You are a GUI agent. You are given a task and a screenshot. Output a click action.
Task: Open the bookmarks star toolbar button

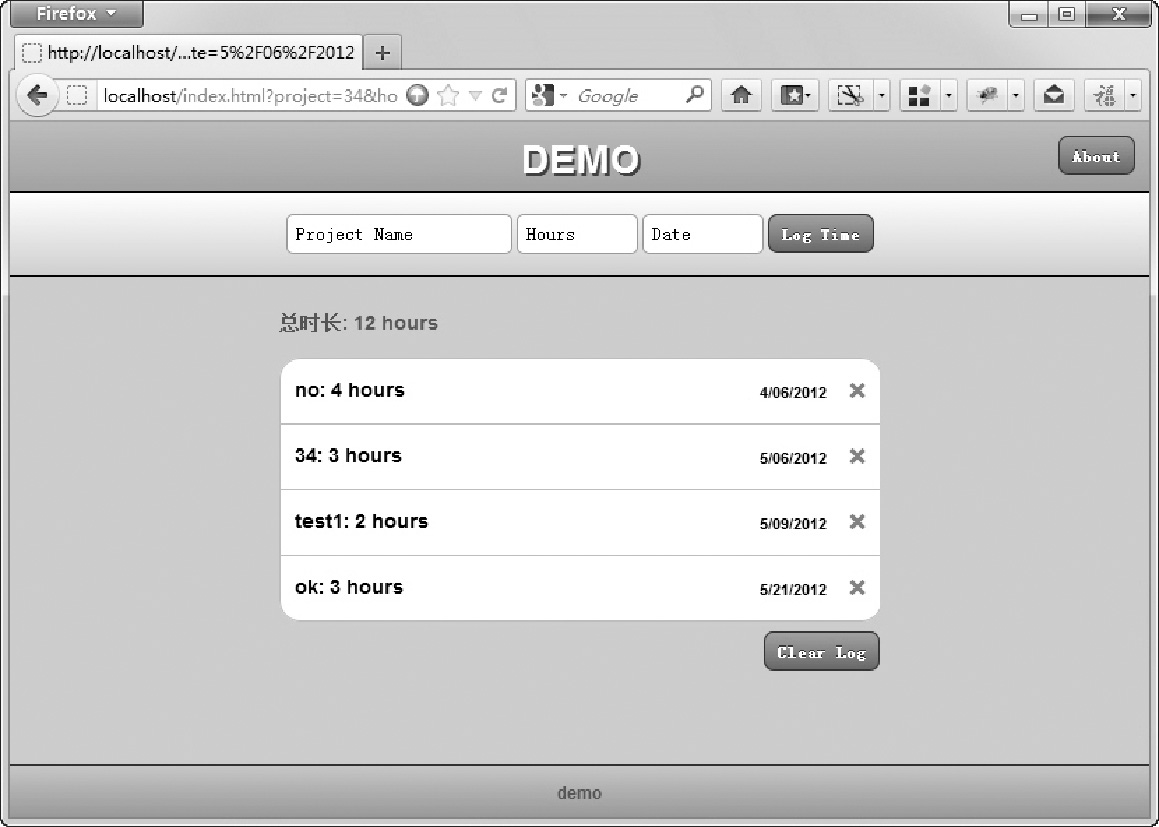coord(795,95)
